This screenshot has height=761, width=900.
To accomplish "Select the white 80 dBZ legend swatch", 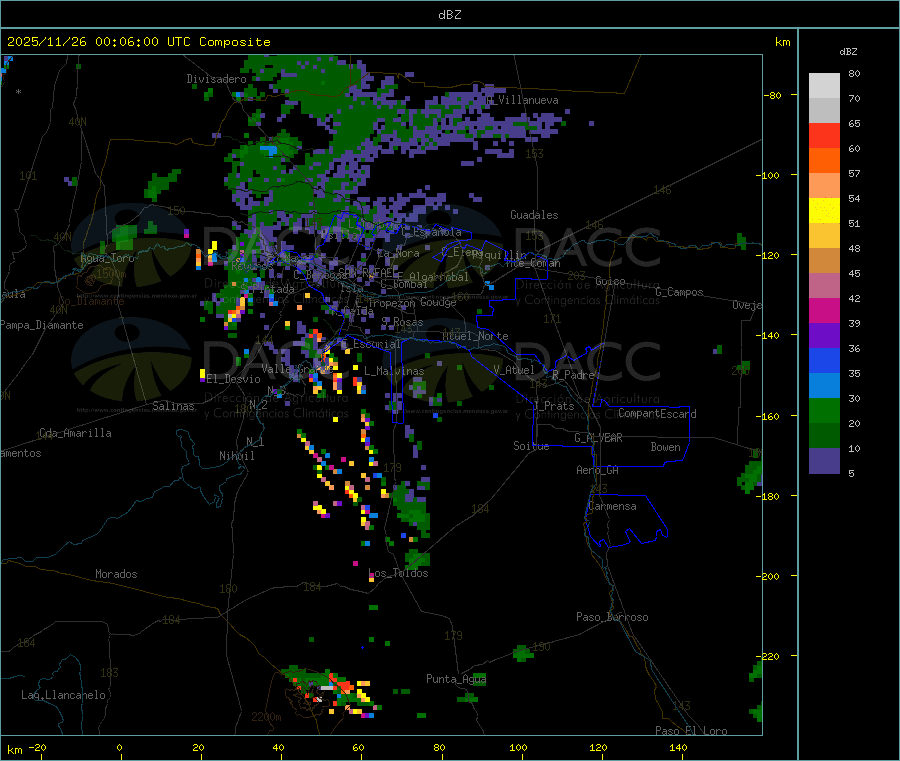I will (824, 86).
